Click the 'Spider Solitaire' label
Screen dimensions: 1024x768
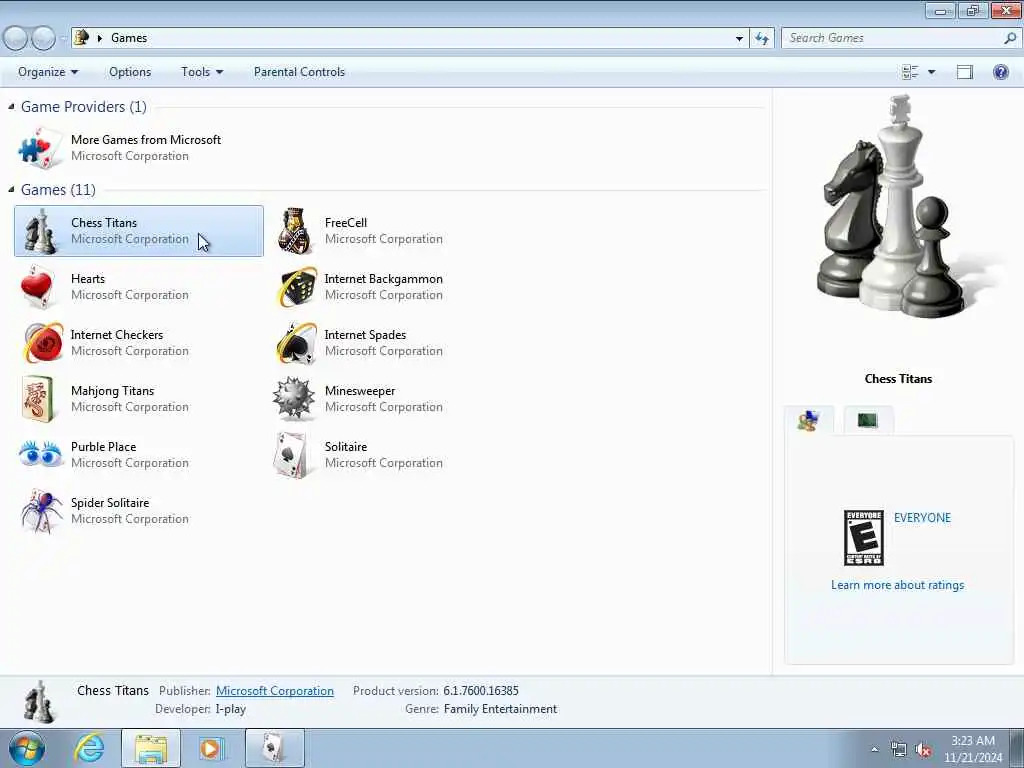click(x=110, y=503)
